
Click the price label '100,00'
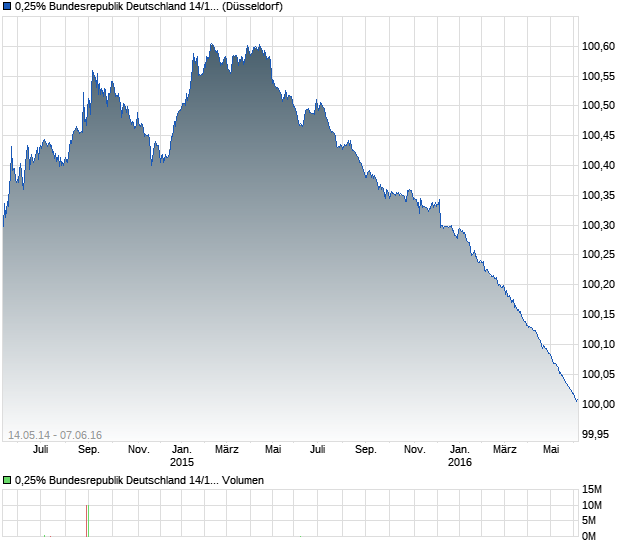598,404
